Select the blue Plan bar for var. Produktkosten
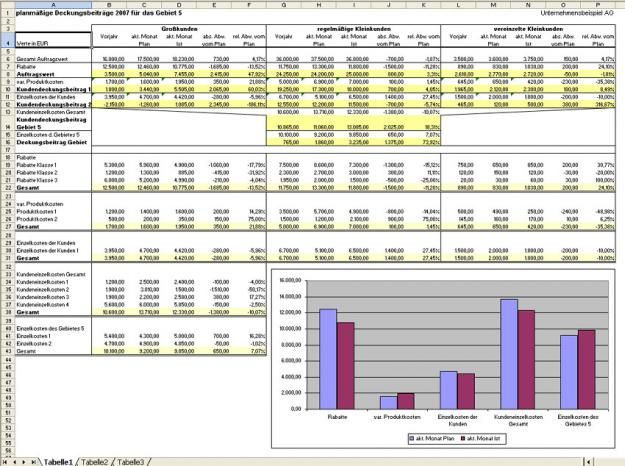 click(x=388, y=403)
